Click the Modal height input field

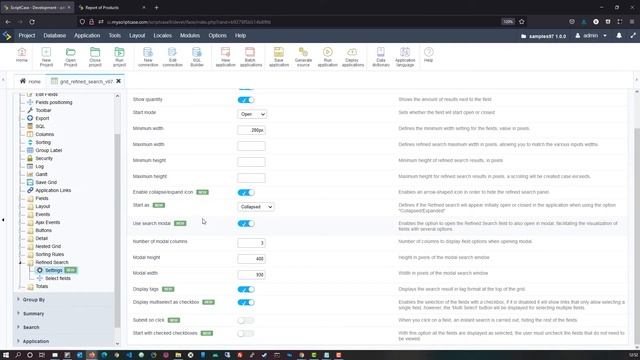point(251,259)
